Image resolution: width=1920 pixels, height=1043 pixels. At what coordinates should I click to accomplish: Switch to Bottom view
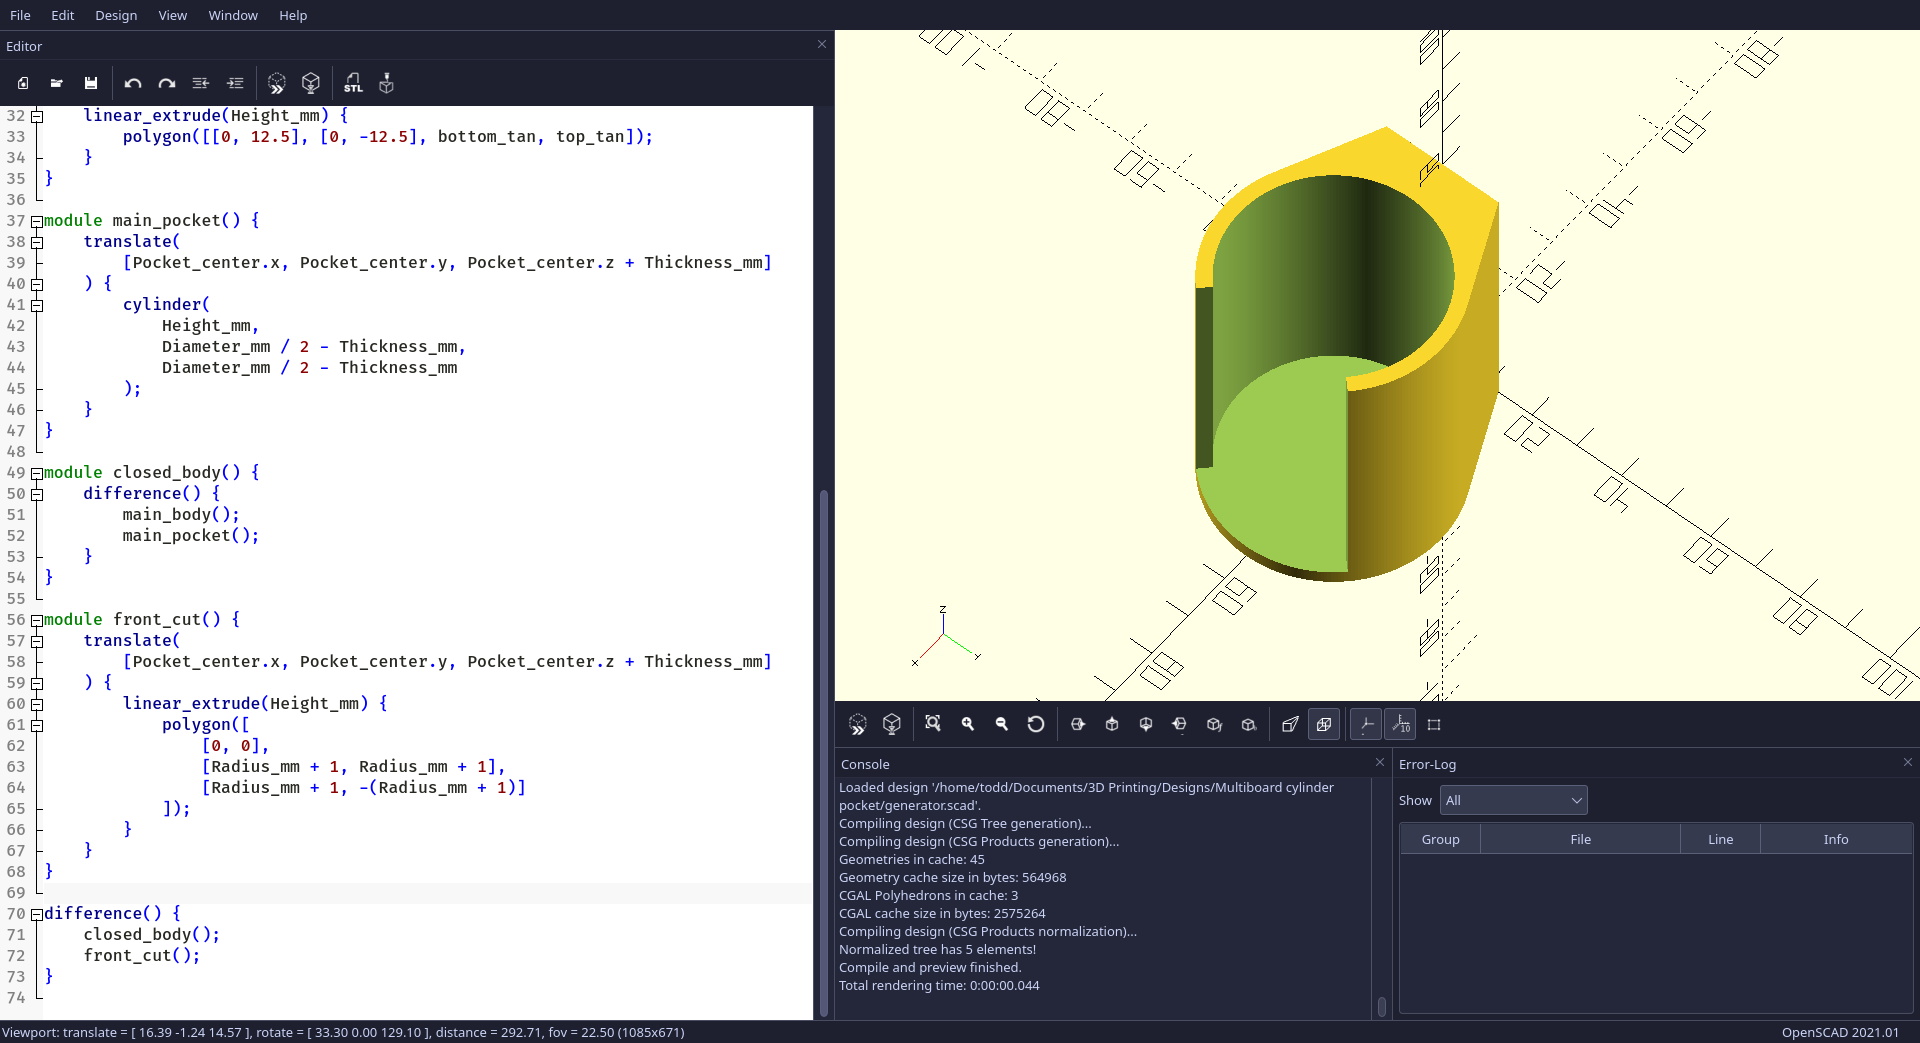(1146, 724)
